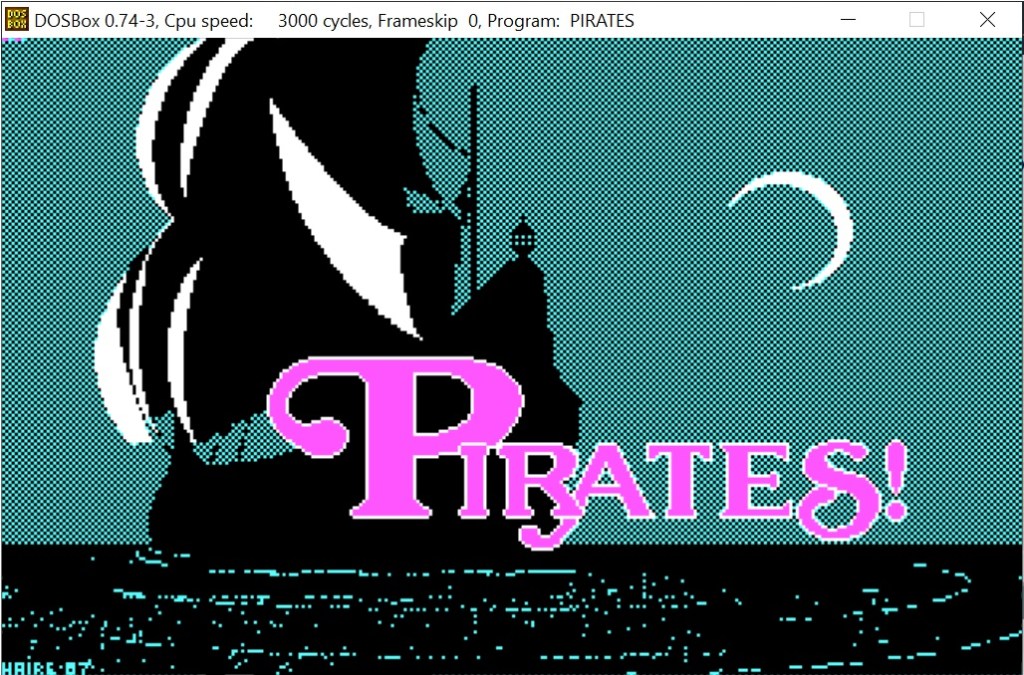The height and width of the screenshot is (675, 1024).
Task: Click the maximize button of the DOSBox window
Action: point(917,20)
